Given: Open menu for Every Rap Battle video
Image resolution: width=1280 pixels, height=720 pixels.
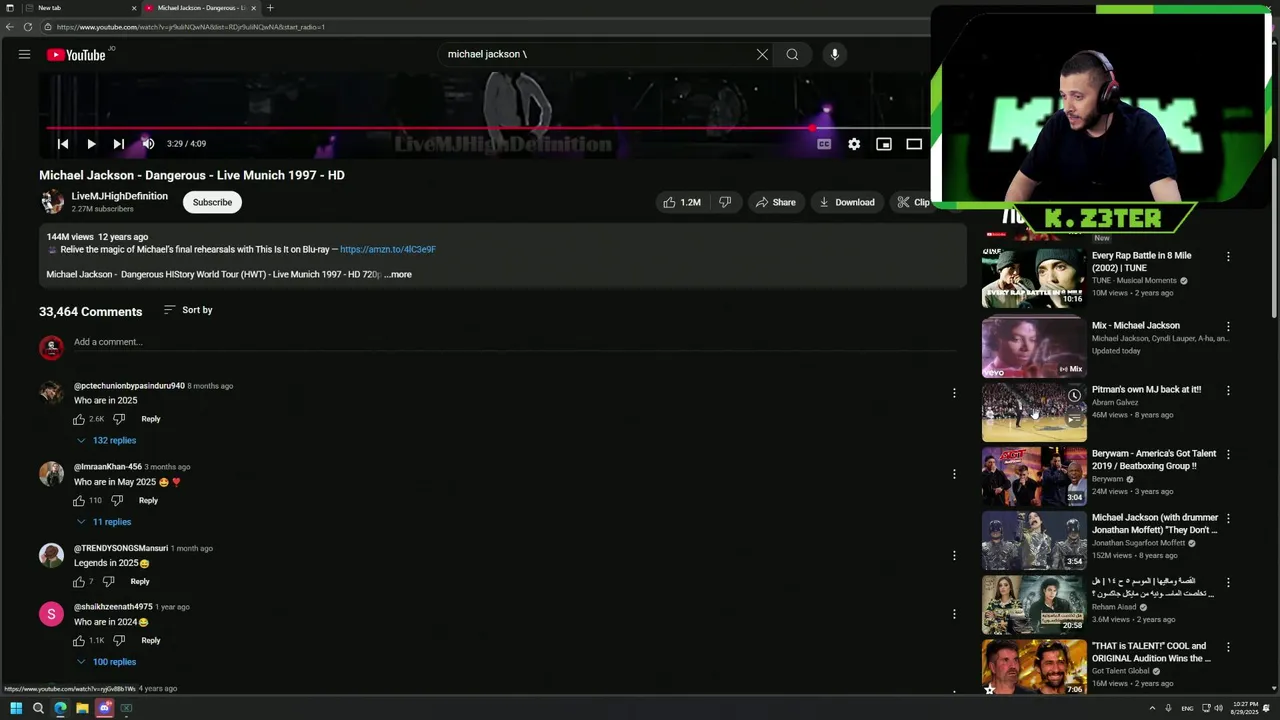Looking at the screenshot, I should pyautogui.click(x=1228, y=257).
